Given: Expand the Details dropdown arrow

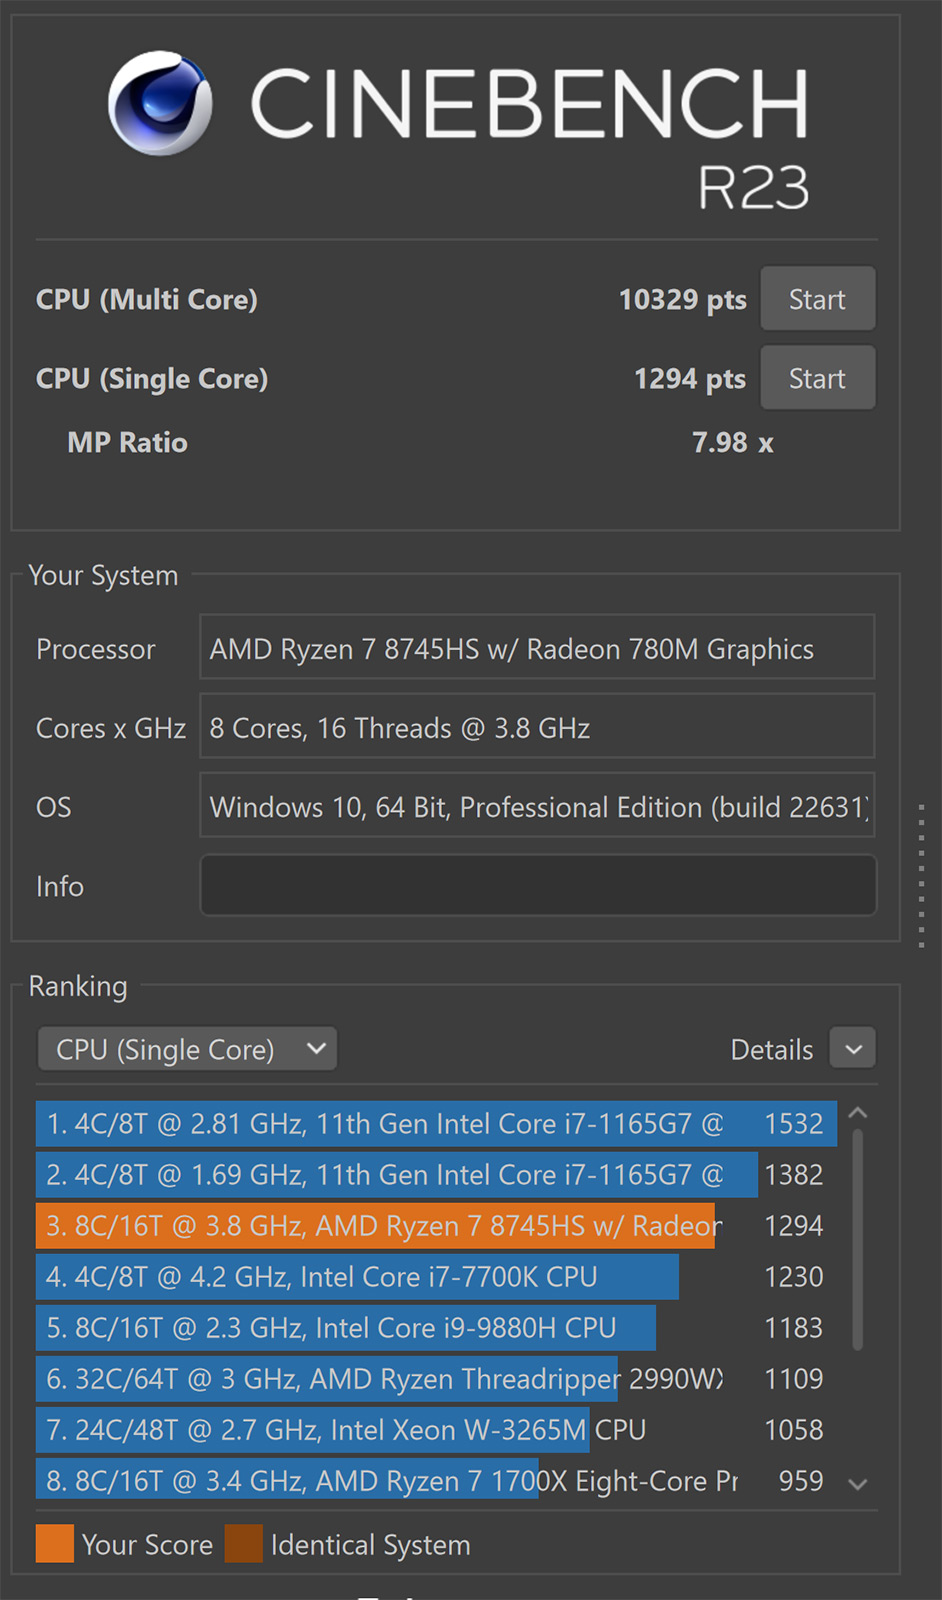Looking at the screenshot, I should [x=853, y=1049].
